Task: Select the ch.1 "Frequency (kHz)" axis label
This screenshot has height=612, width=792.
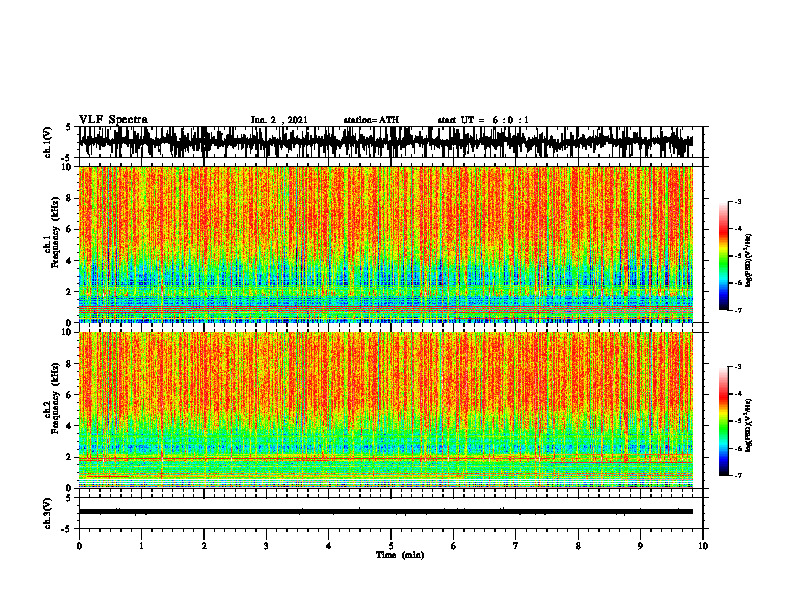Action: (56, 232)
